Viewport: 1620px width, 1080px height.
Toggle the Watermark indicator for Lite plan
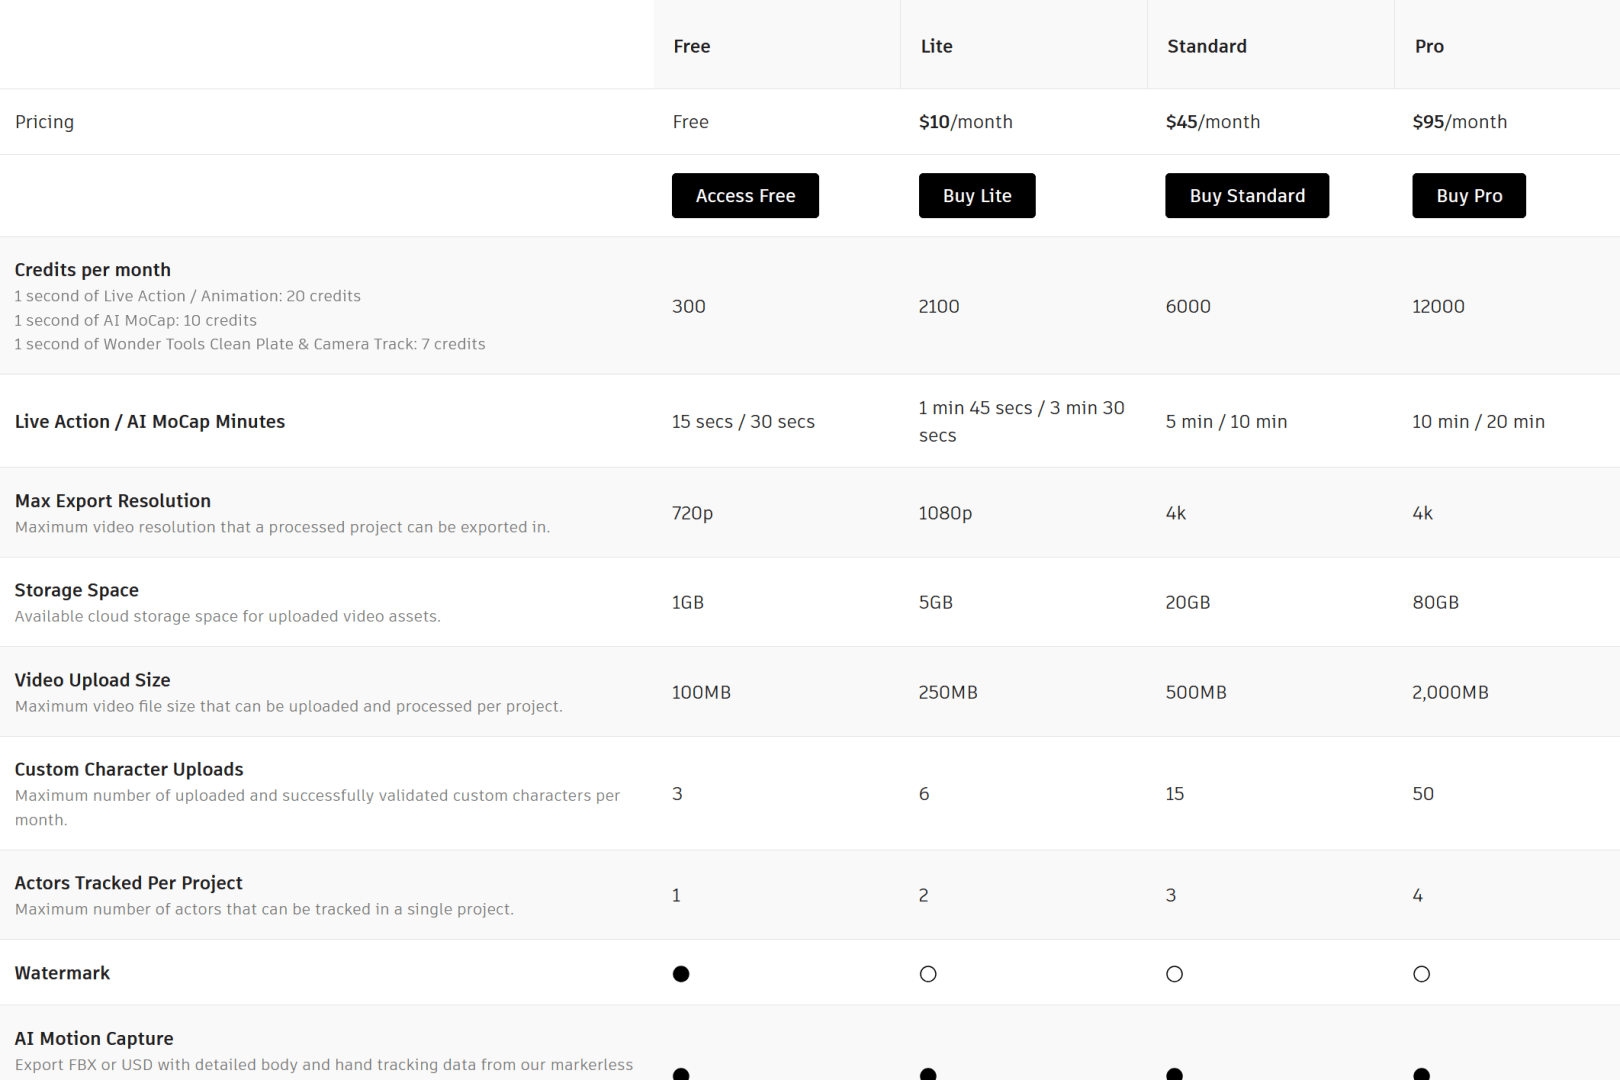click(x=928, y=973)
